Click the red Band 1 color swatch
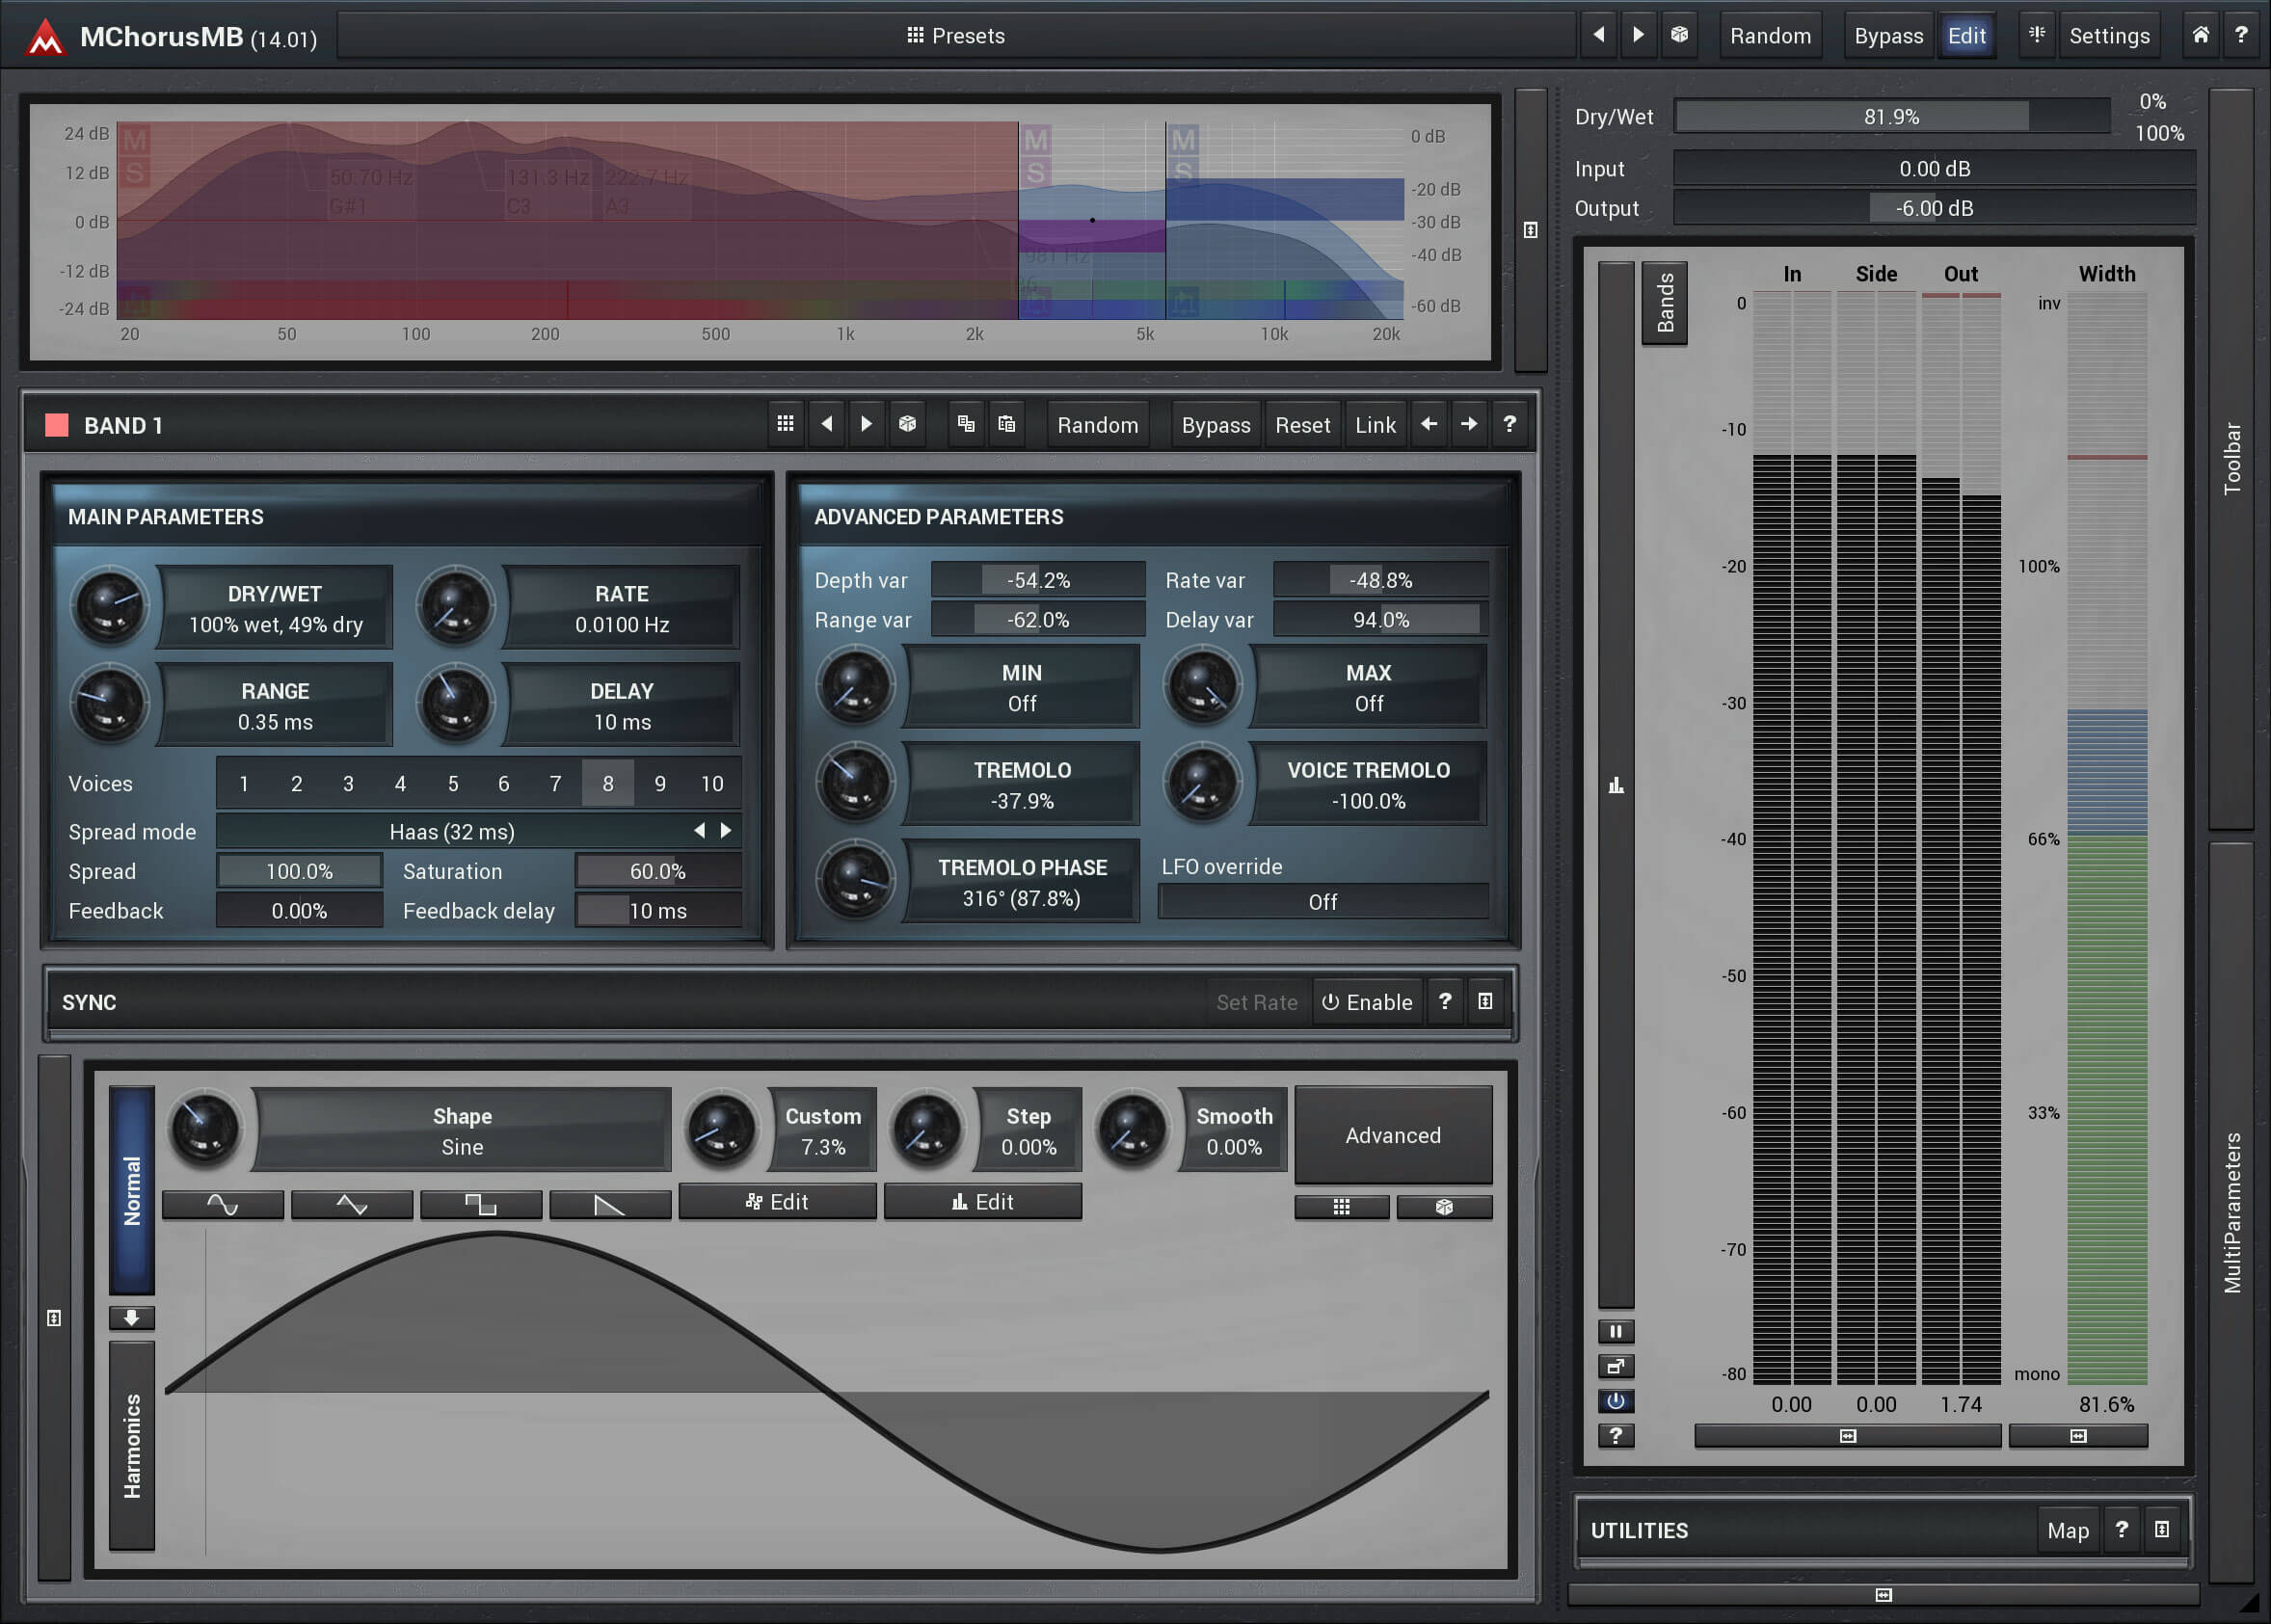Image resolution: width=2271 pixels, height=1624 pixels. pyautogui.click(x=57, y=425)
